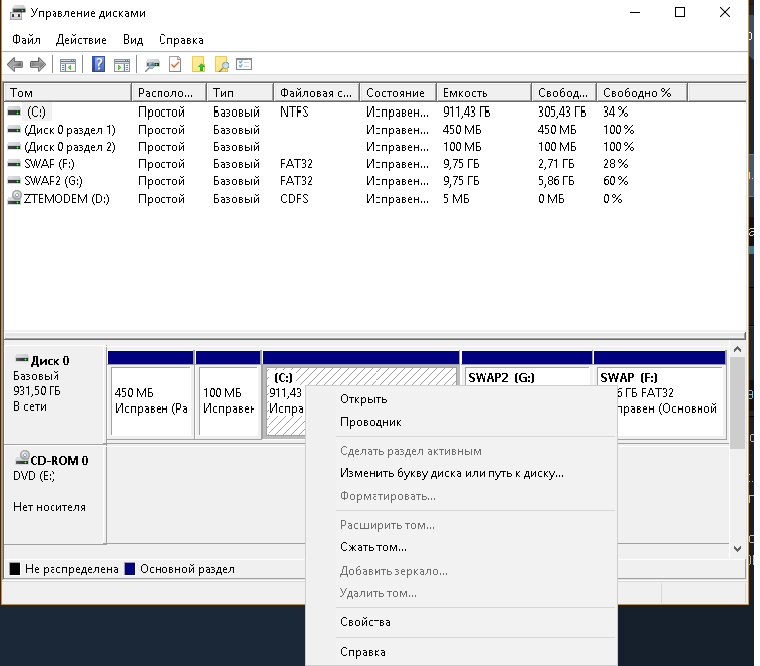Click the CD-ROM 0 disc icon
760x666 pixels.
point(22,458)
